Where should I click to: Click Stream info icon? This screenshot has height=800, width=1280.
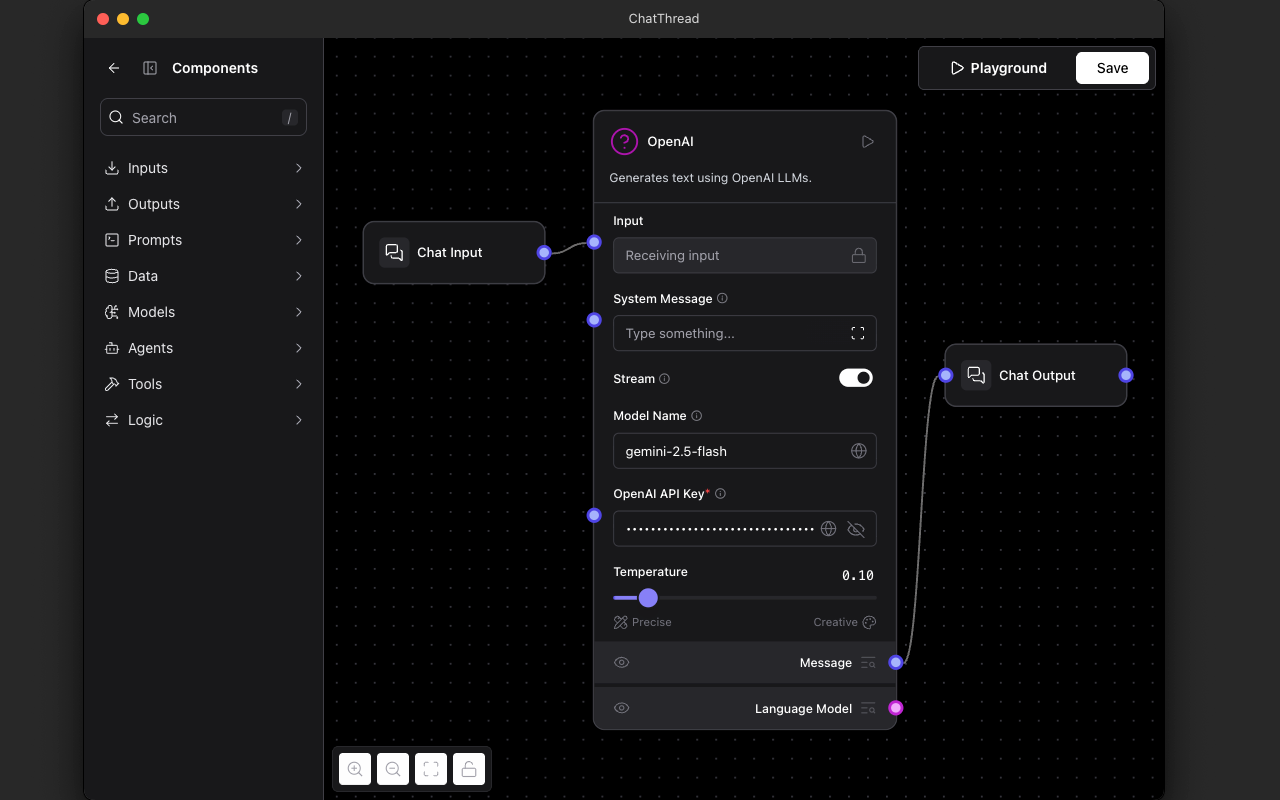coord(665,379)
